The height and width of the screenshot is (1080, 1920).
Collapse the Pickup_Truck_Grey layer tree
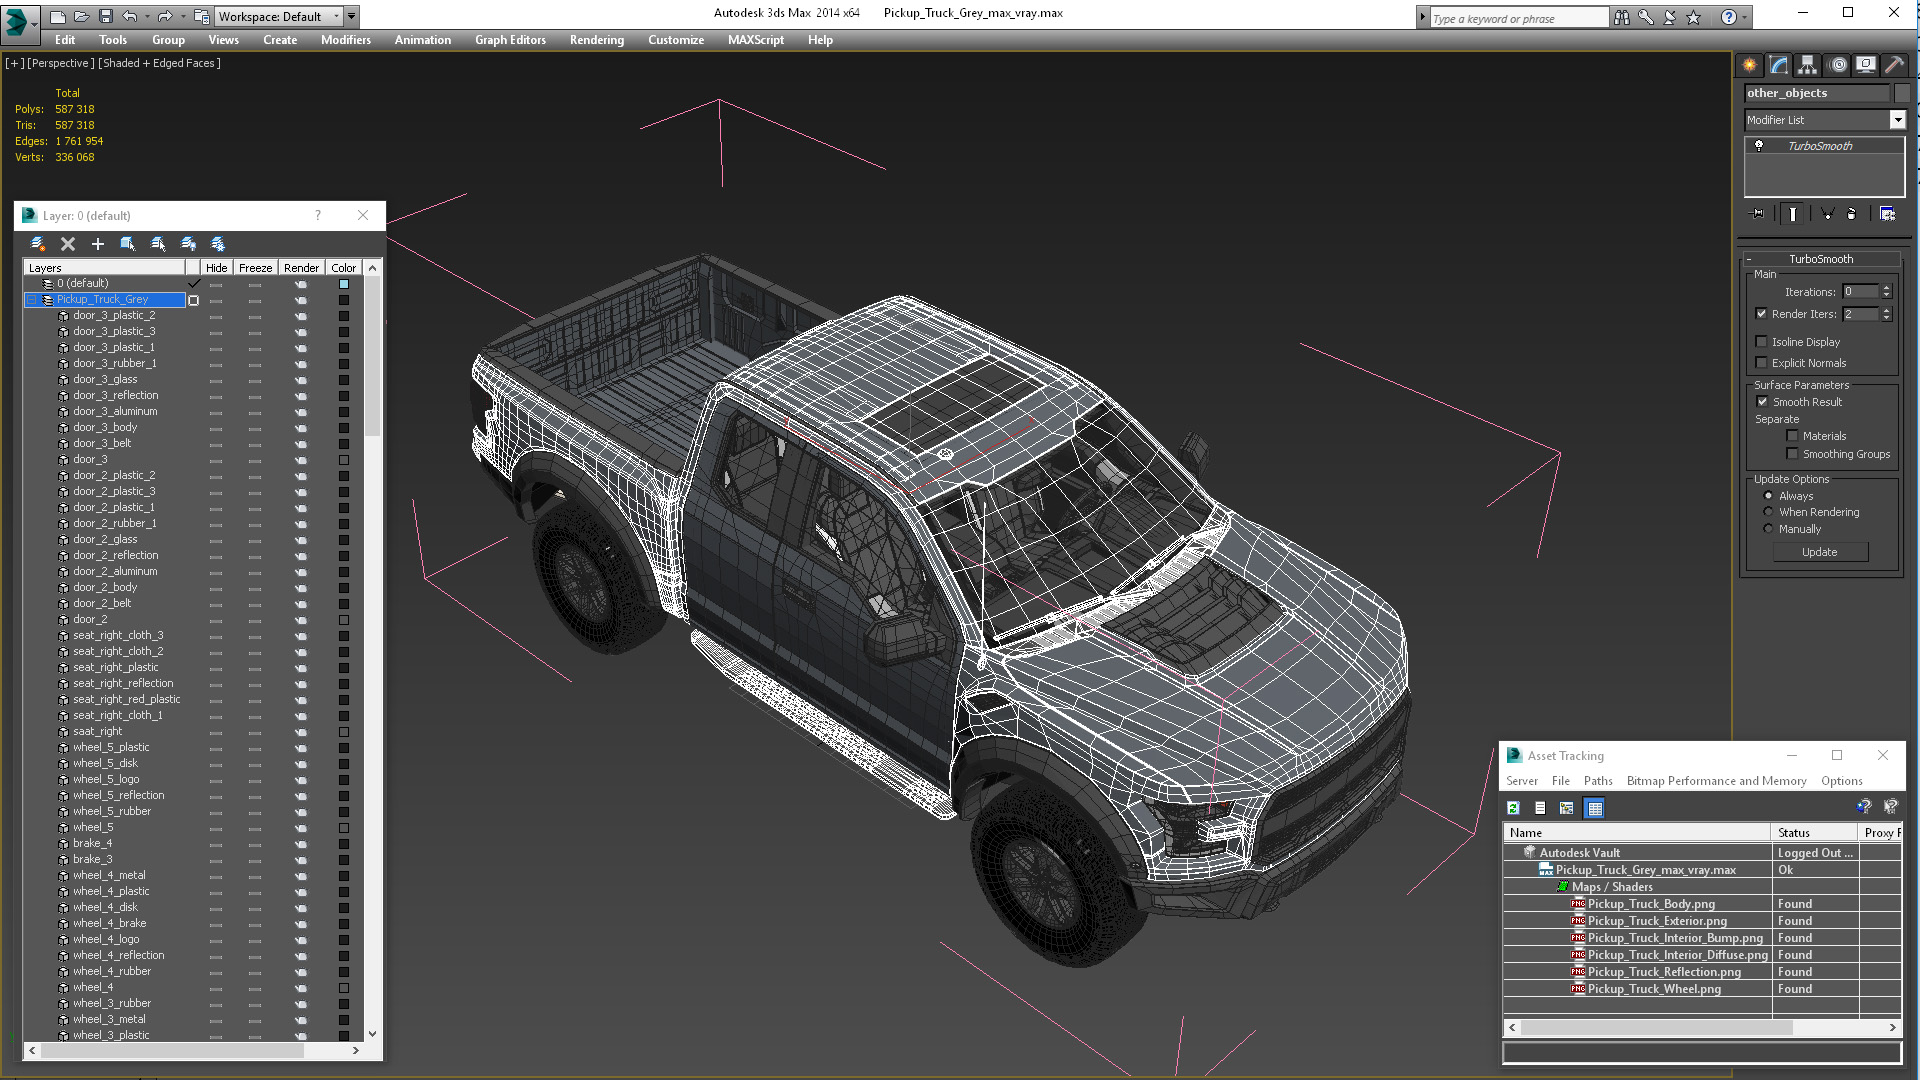[31, 300]
